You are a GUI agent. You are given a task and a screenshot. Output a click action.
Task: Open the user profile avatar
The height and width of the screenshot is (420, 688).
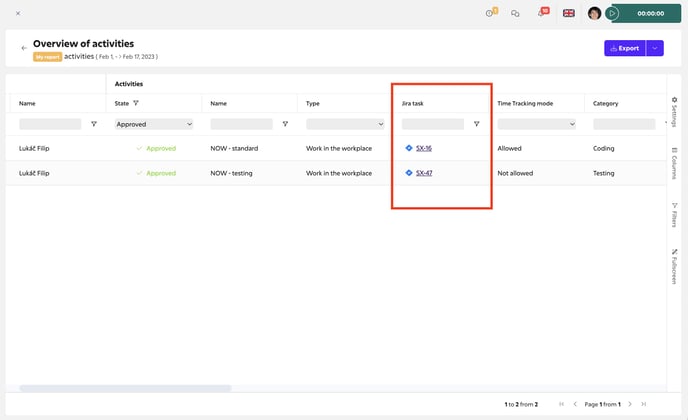pyautogui.click(x=594, y=14)
